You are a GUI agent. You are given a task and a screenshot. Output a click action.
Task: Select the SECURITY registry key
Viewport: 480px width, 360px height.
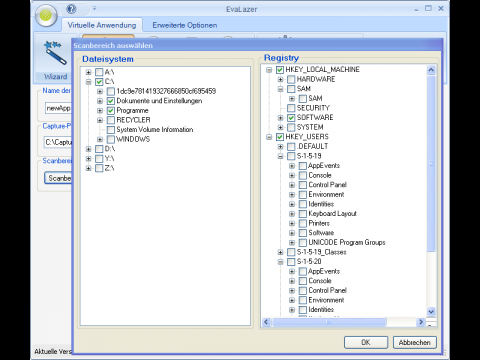click(313, 108)
